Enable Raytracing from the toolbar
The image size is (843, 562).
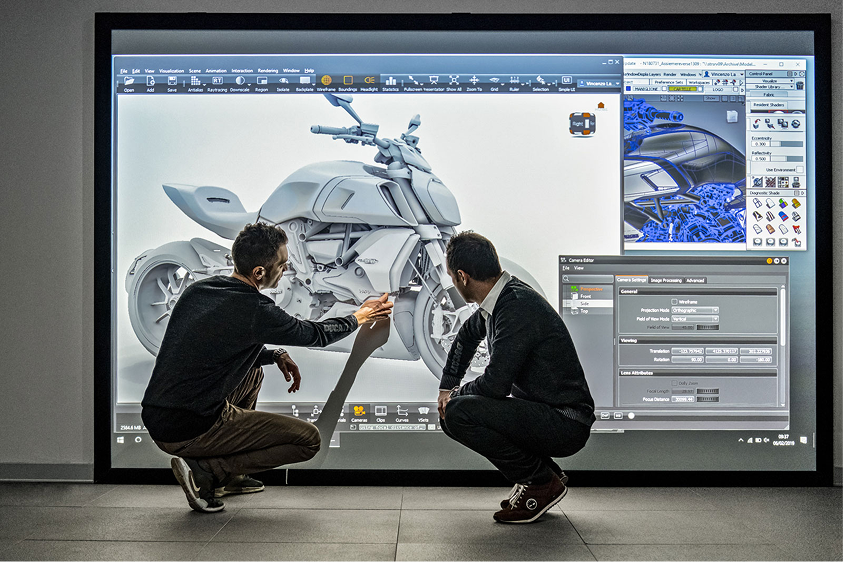point(217,81)
